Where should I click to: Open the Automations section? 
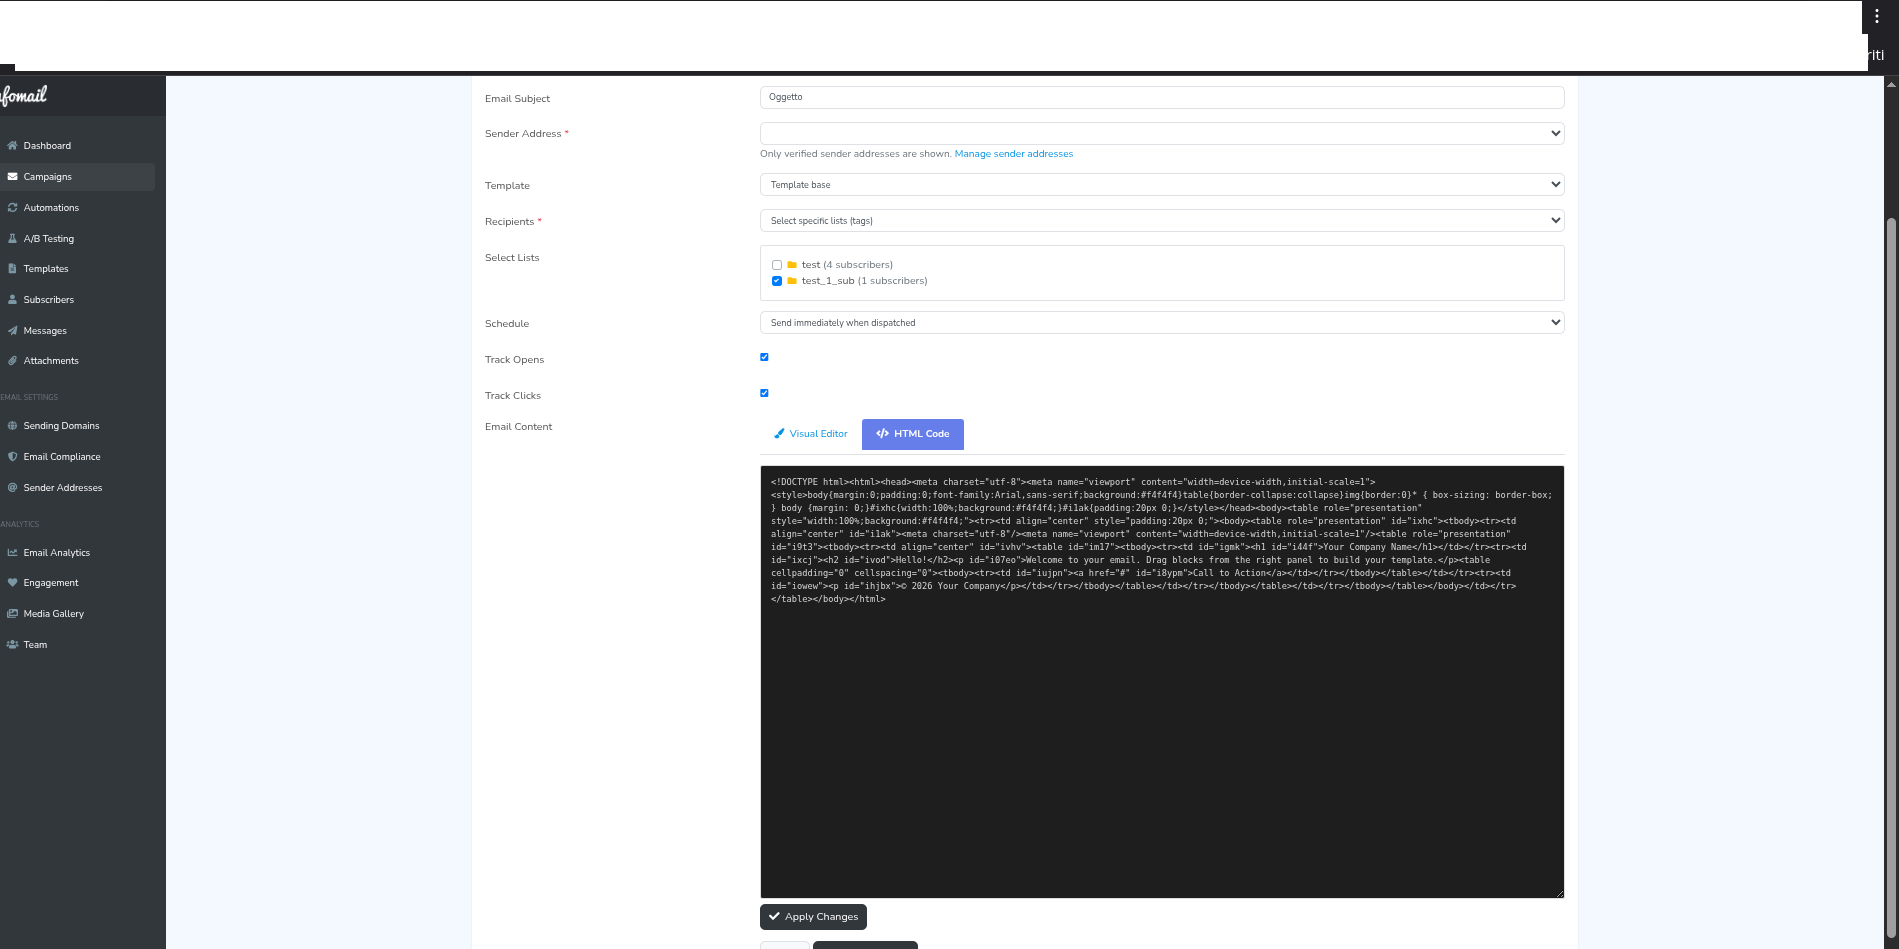pyautogui.click(x=51, y=207)
